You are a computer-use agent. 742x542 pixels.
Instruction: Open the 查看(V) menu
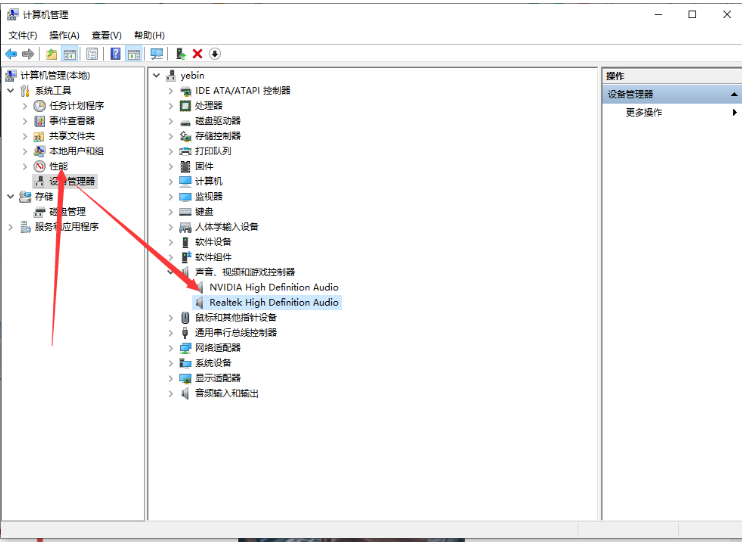pos(106,35)
